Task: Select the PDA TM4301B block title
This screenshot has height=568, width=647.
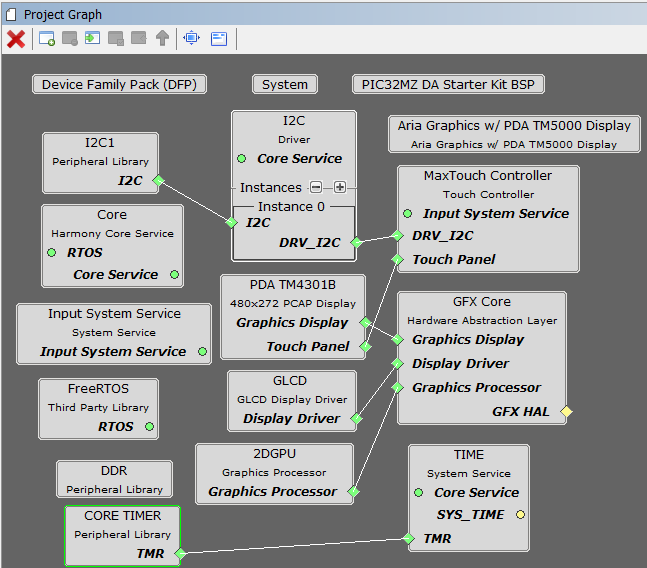Action: point(293,284)
